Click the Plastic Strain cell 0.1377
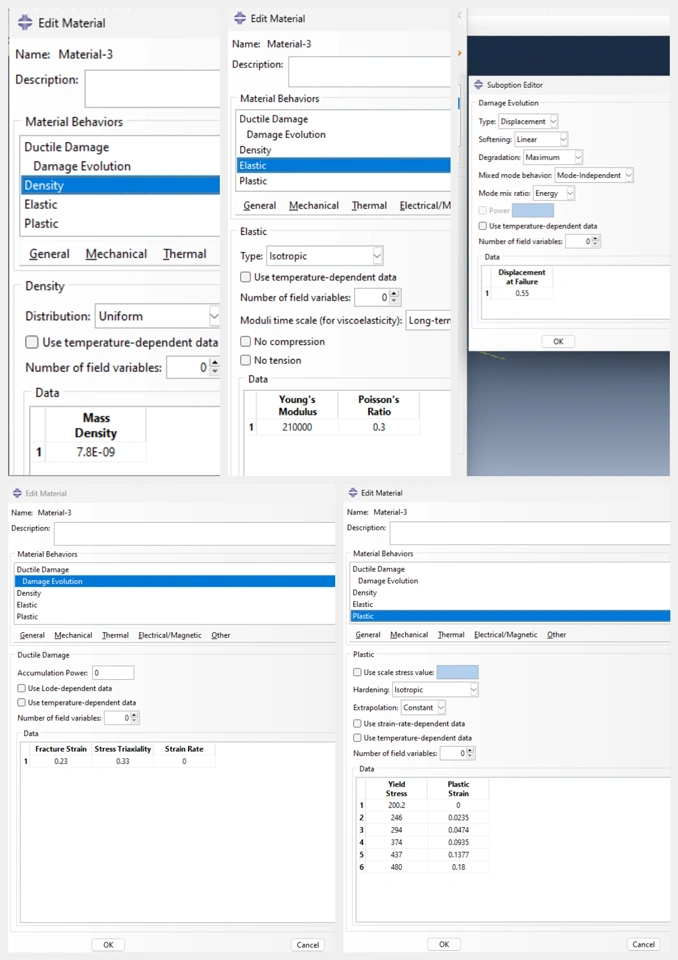This screenshot has width=678, height=960. click(x=458, y=855)
